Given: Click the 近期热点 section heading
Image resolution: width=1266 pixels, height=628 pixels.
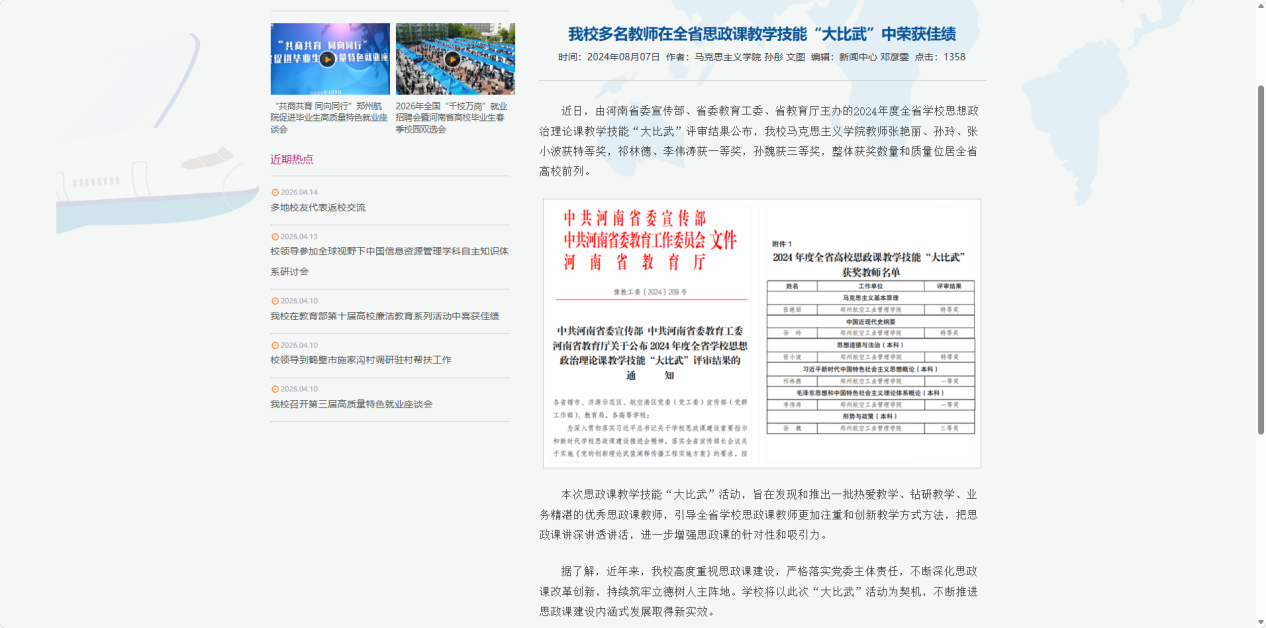Looking at the screenshot, I should [x=292, y=159].
